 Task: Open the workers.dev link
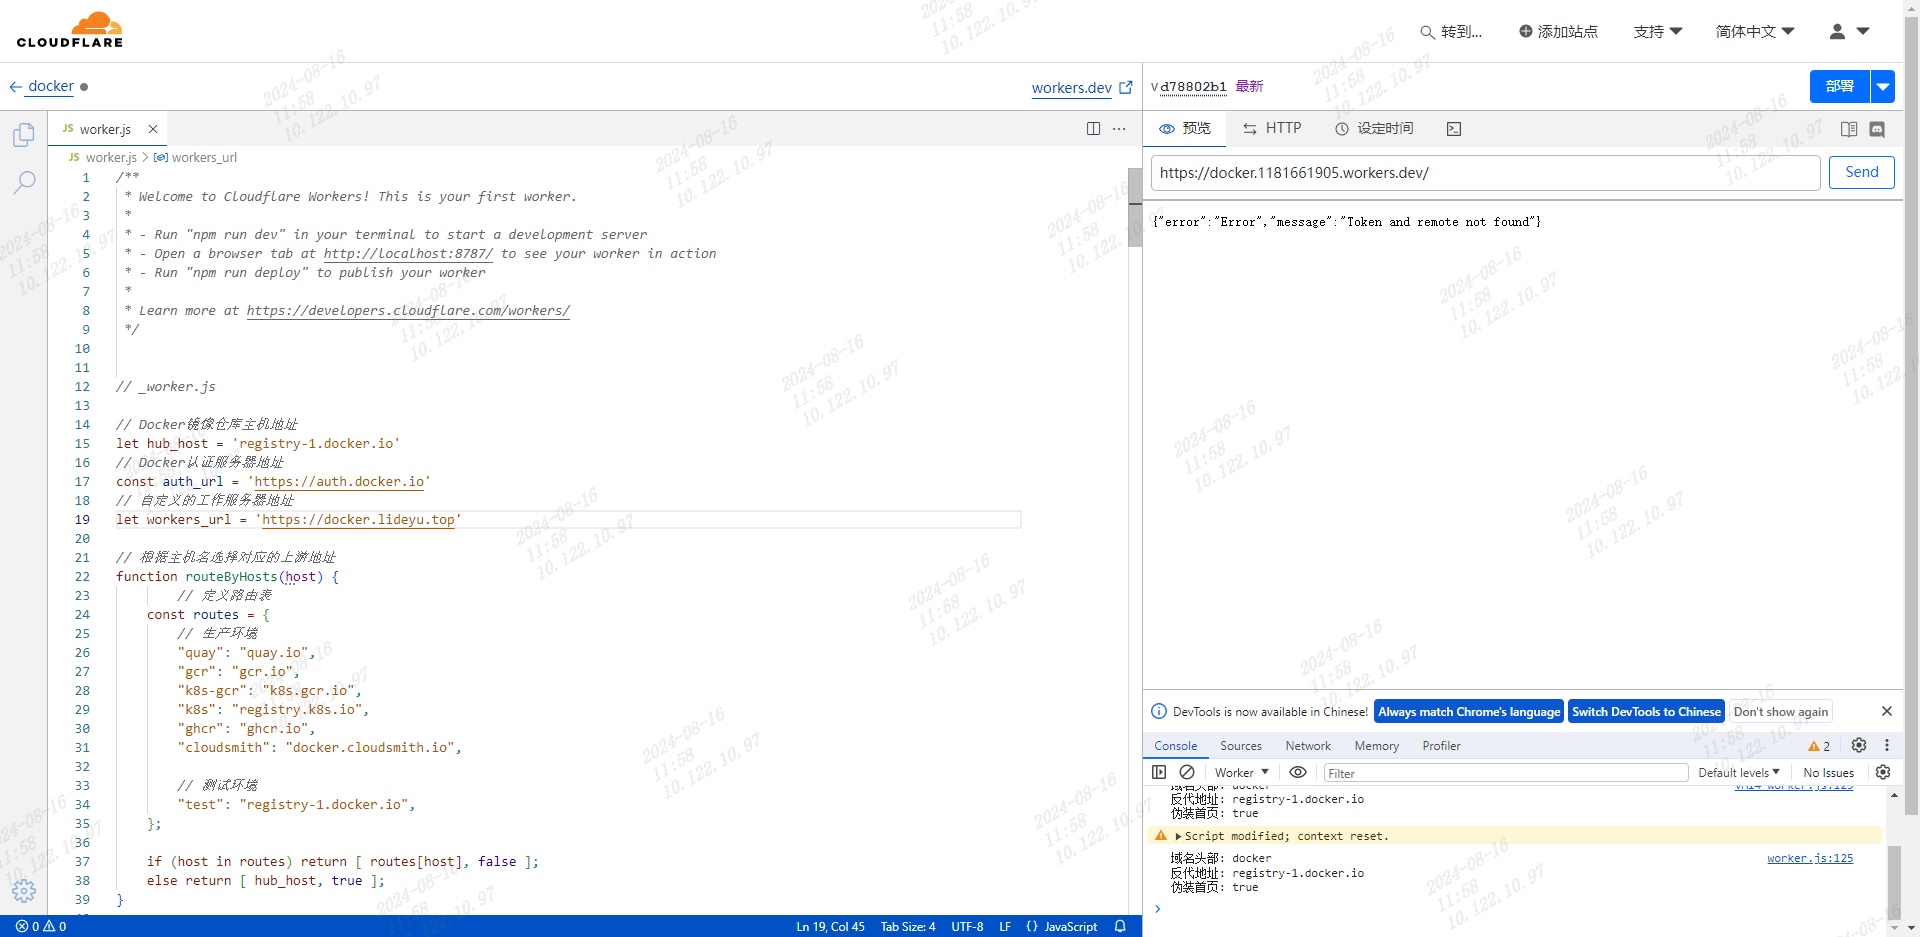tap(1072, 88)
